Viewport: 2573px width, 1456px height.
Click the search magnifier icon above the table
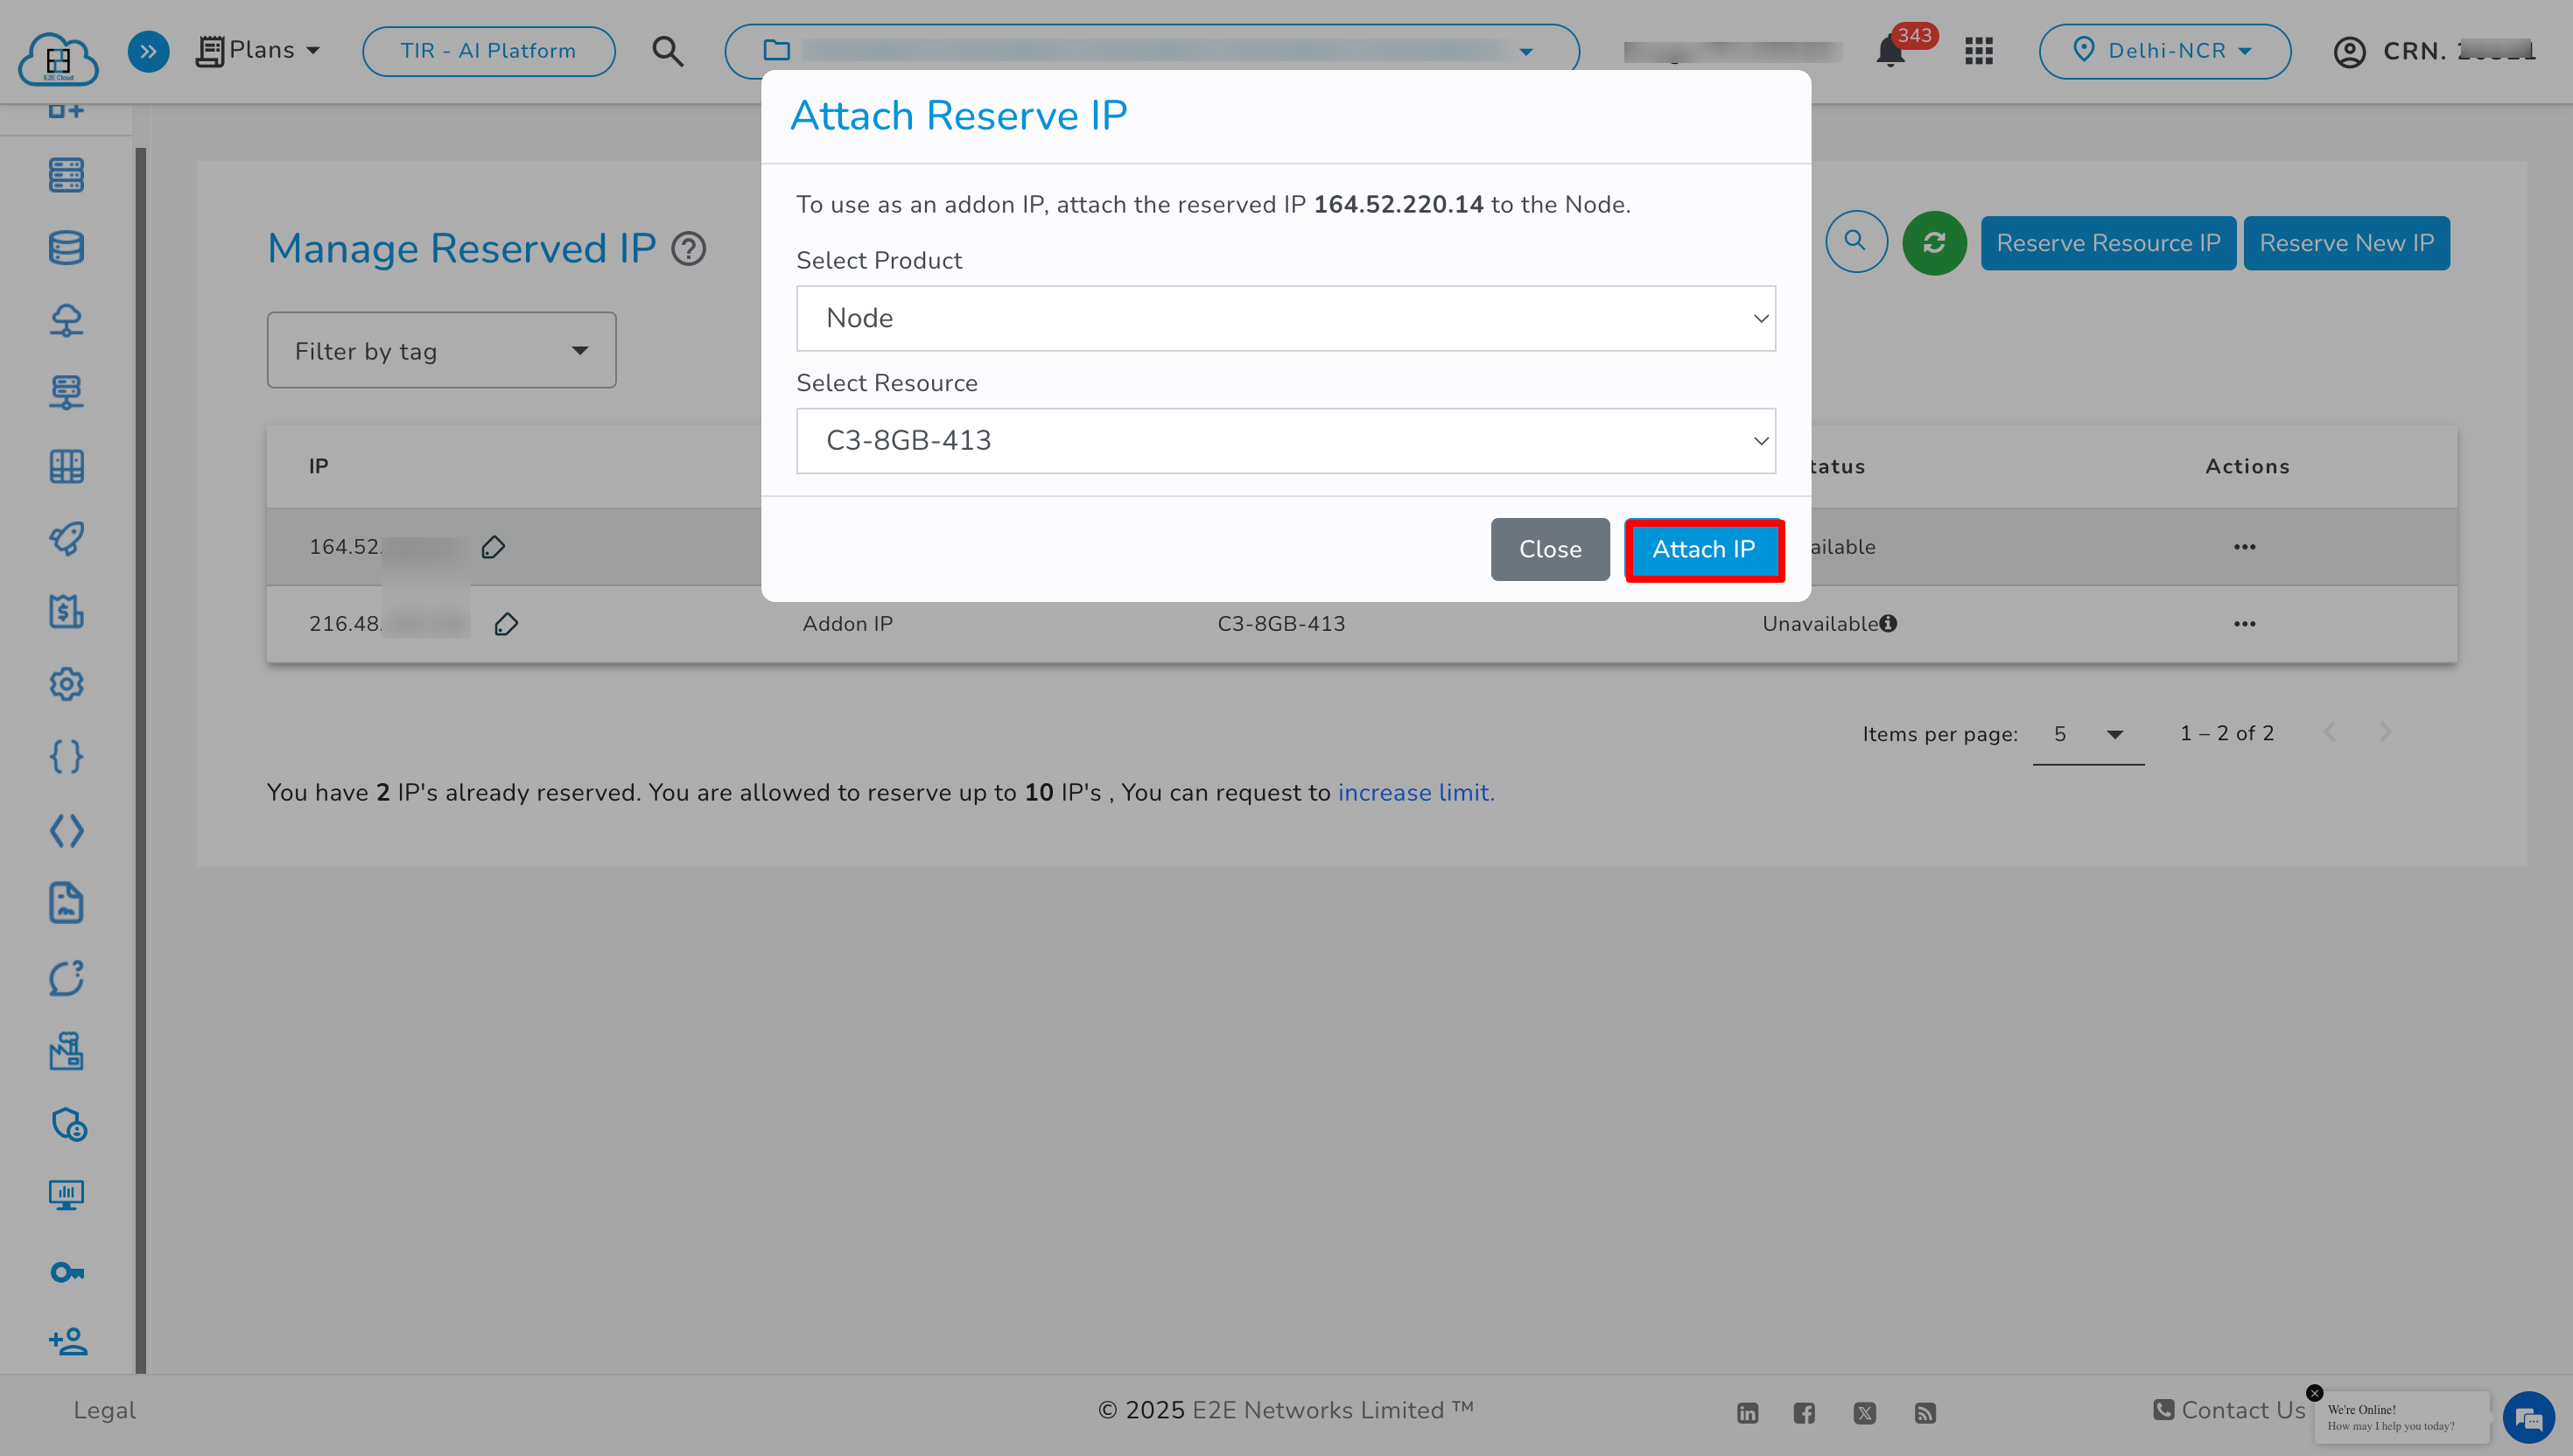1856,241
